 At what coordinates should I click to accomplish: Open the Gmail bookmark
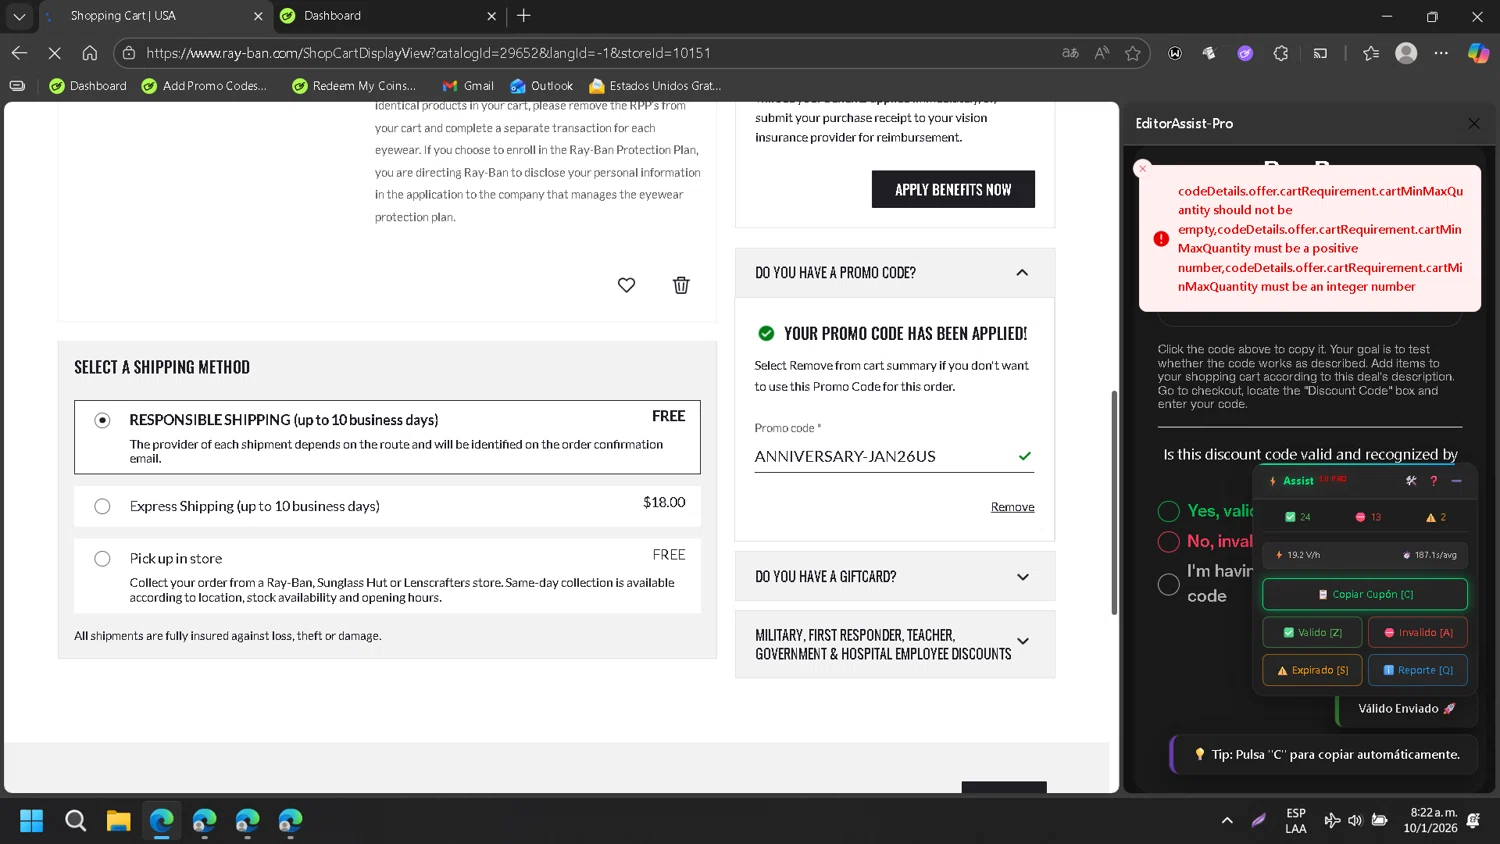(x=468, y=86)
